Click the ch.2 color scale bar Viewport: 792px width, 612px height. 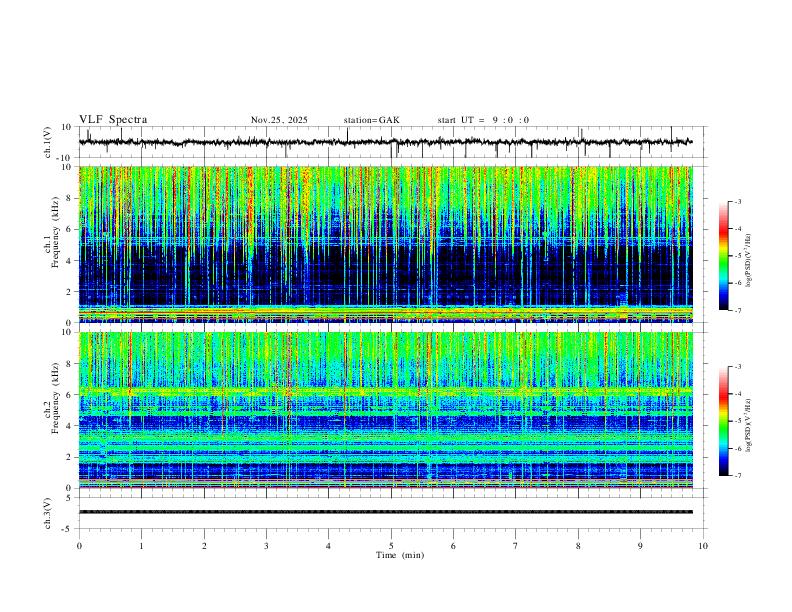pyautogui.click(x=723, y=421)
